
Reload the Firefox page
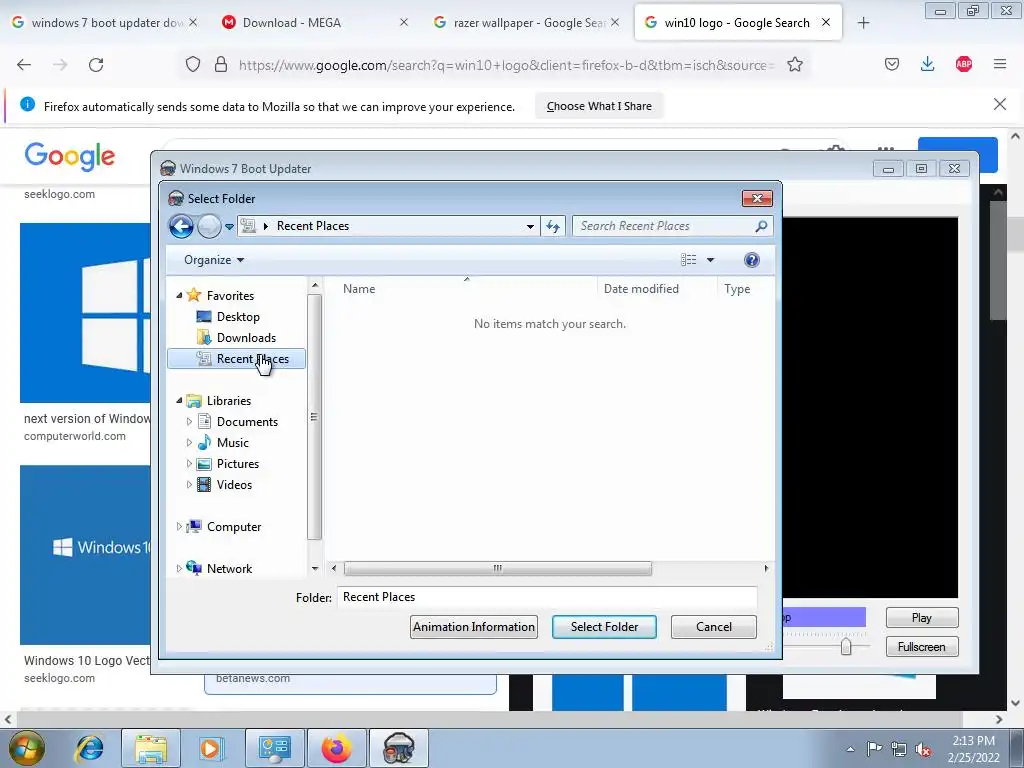(x=96, y=65)
